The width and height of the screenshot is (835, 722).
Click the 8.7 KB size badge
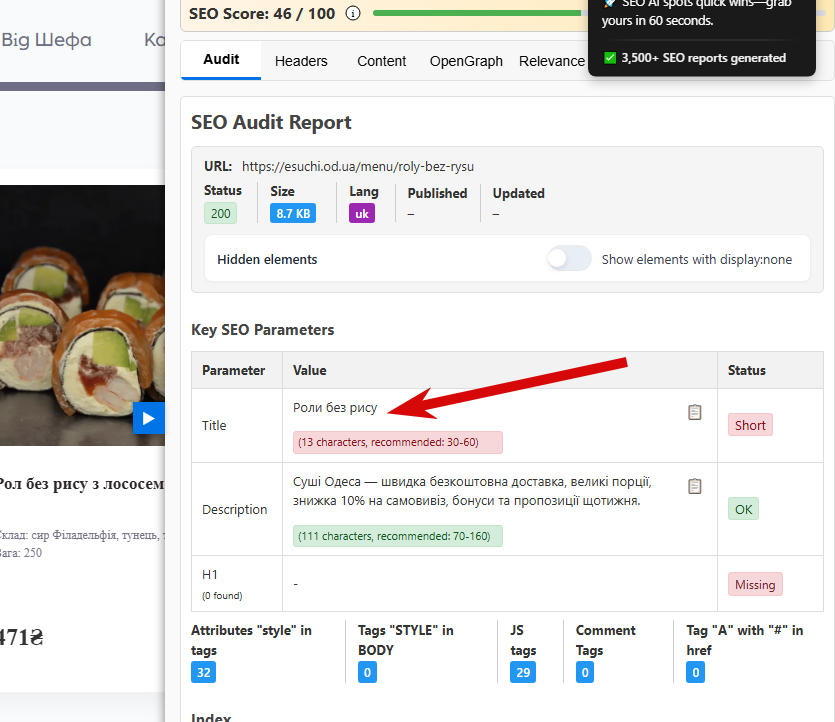[292, 213]
